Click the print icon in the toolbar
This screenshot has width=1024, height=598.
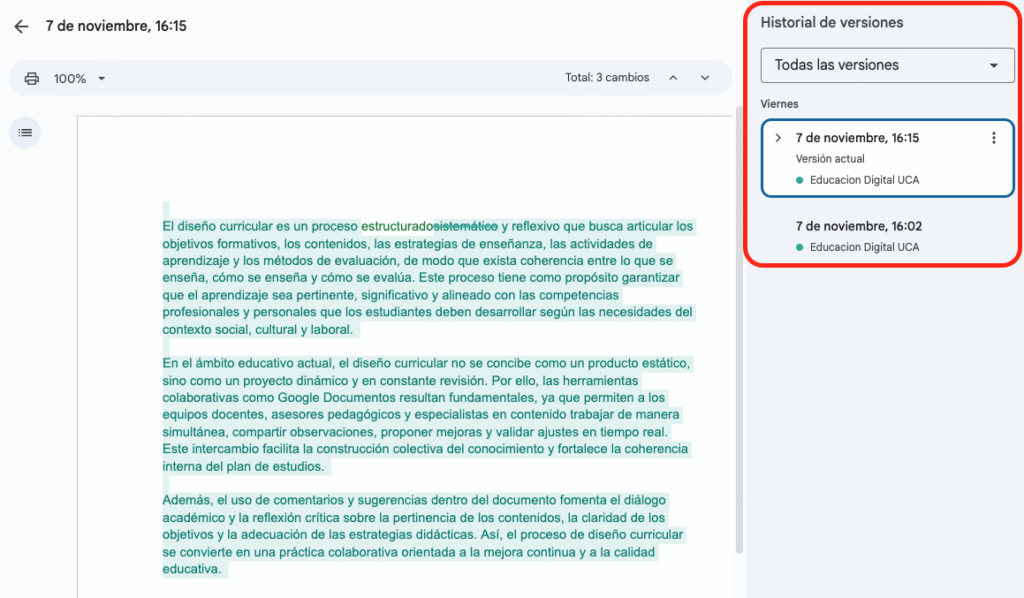click(x=32, y=78)
